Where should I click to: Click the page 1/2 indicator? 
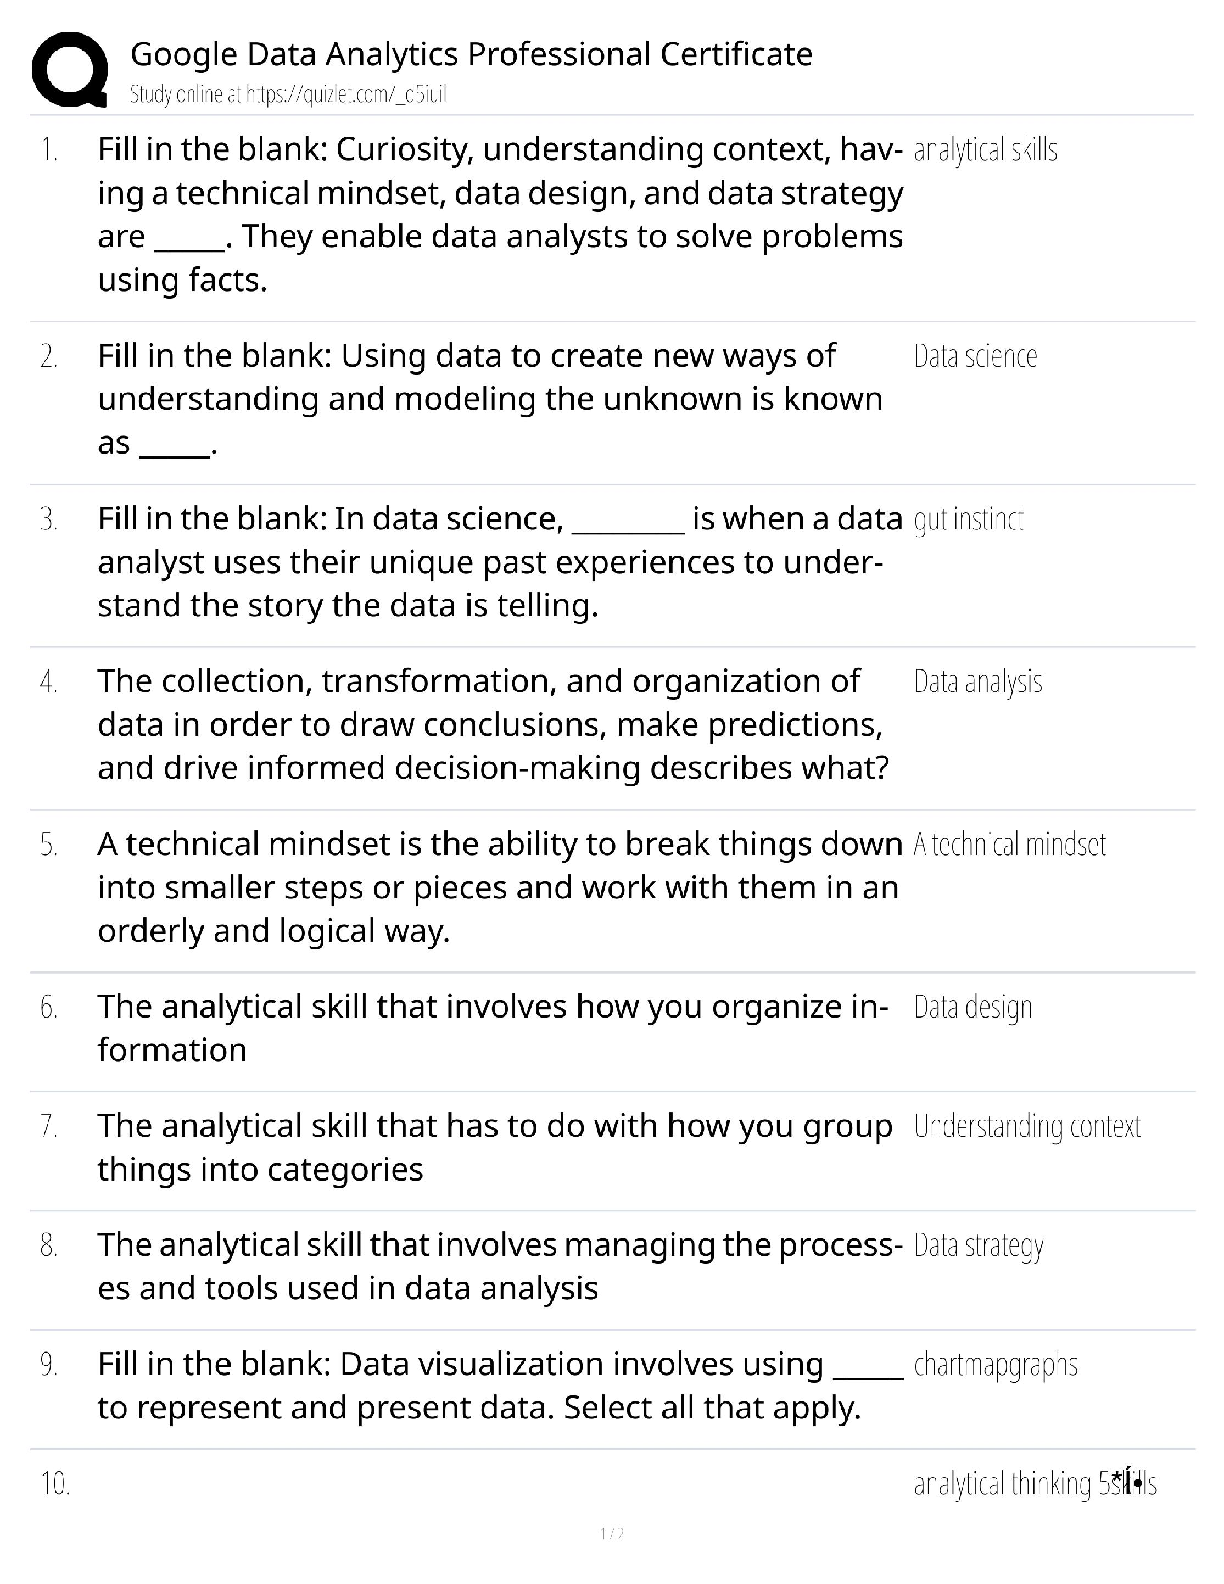tap(611, 1534)
